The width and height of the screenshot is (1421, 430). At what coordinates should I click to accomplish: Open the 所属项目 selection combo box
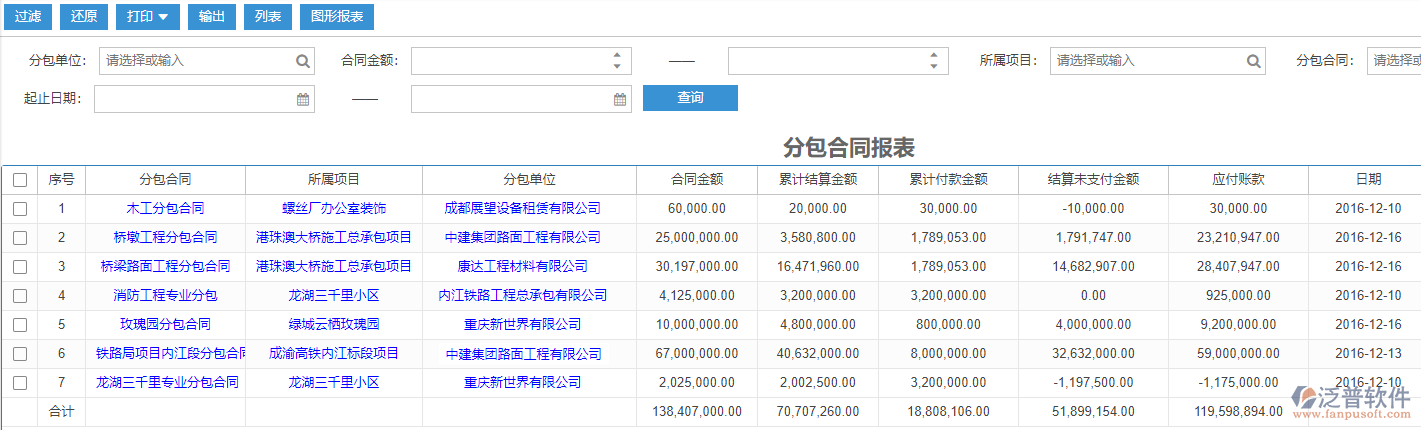click(1145, 61)
